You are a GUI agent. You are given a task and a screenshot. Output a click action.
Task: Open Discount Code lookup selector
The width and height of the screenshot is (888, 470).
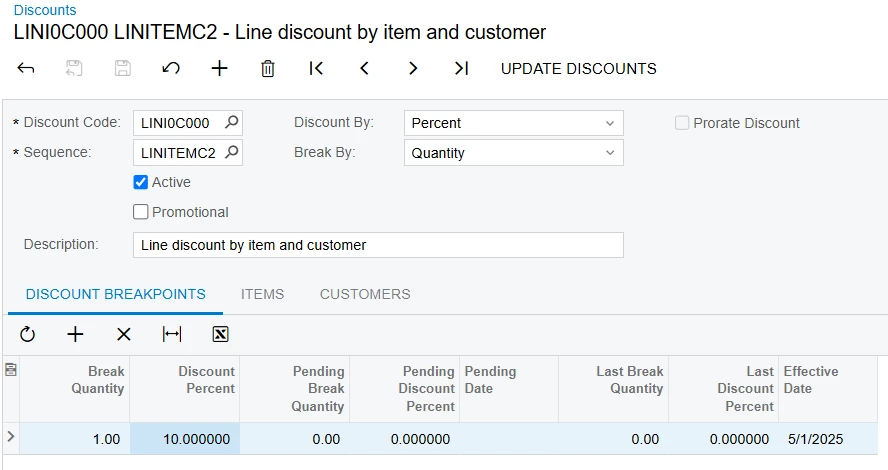231,123
